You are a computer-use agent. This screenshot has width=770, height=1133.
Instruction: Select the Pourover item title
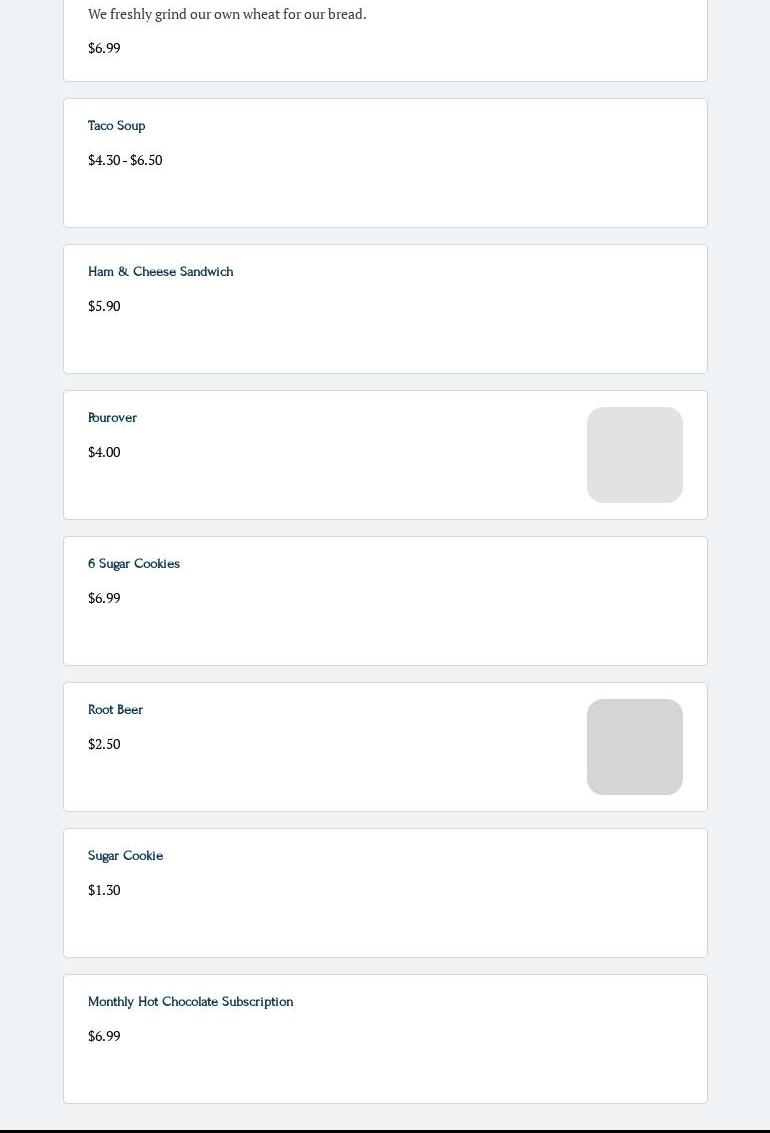click(x=112, y=418)
